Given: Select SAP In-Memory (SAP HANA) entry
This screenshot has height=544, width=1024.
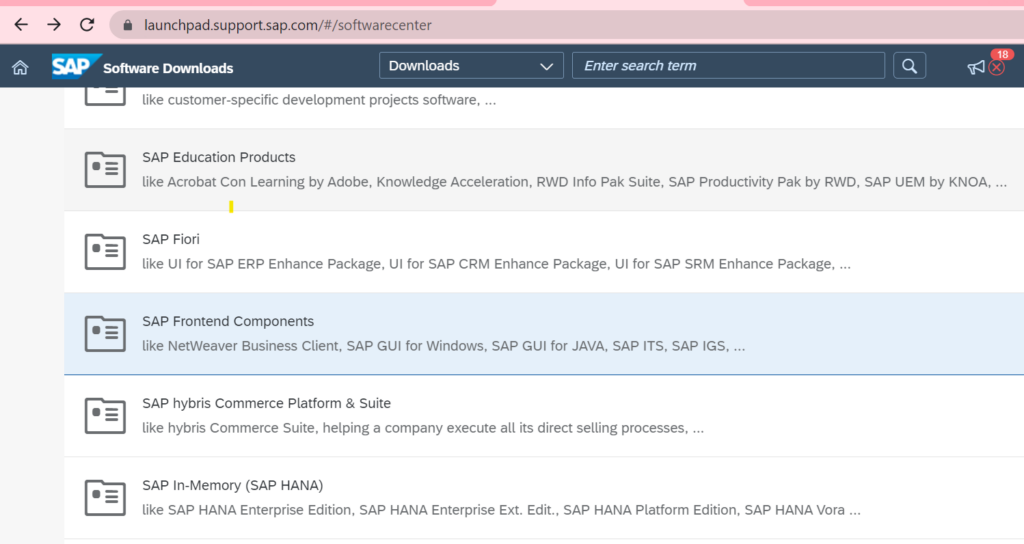Looking at the screenshot, I should [x=233, y=485].
